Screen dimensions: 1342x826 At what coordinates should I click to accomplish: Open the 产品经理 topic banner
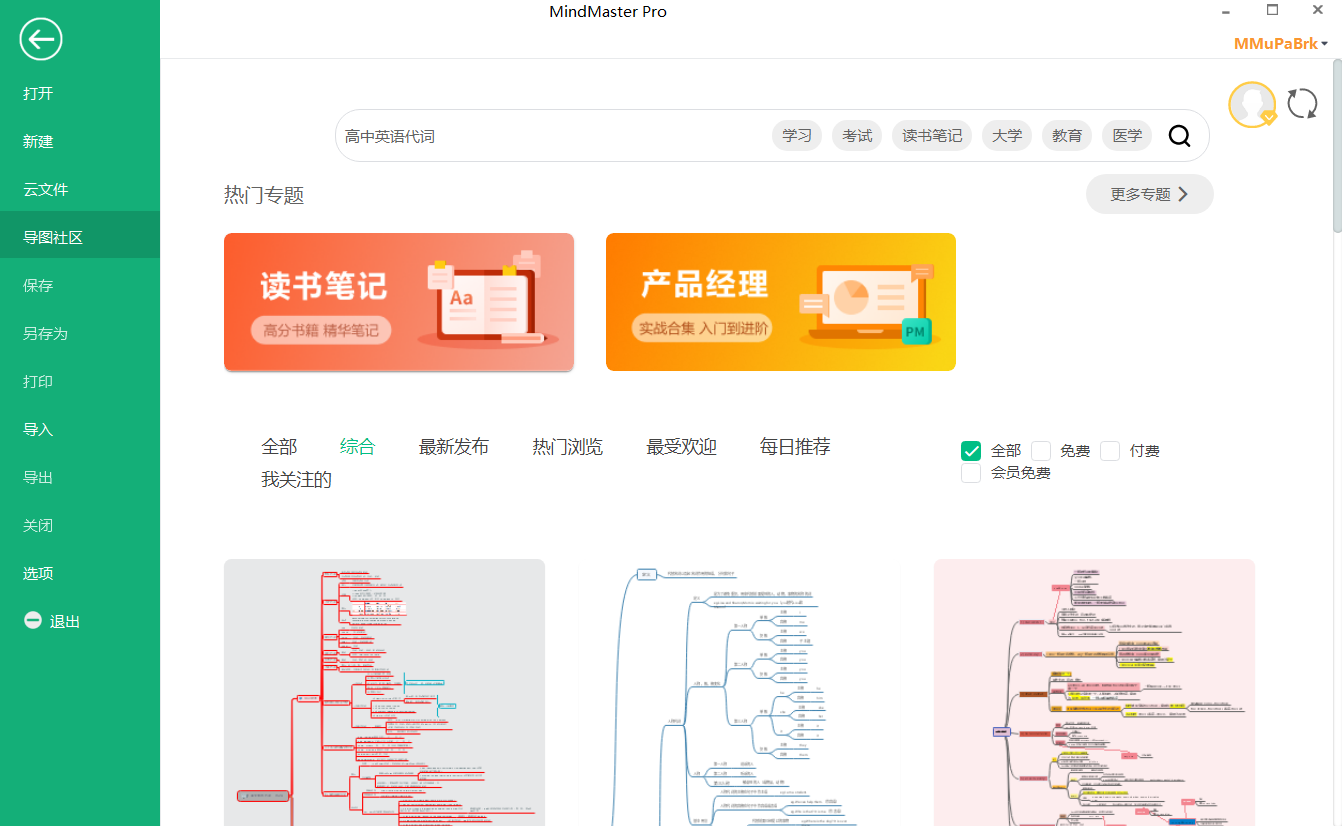coord(781,302)
